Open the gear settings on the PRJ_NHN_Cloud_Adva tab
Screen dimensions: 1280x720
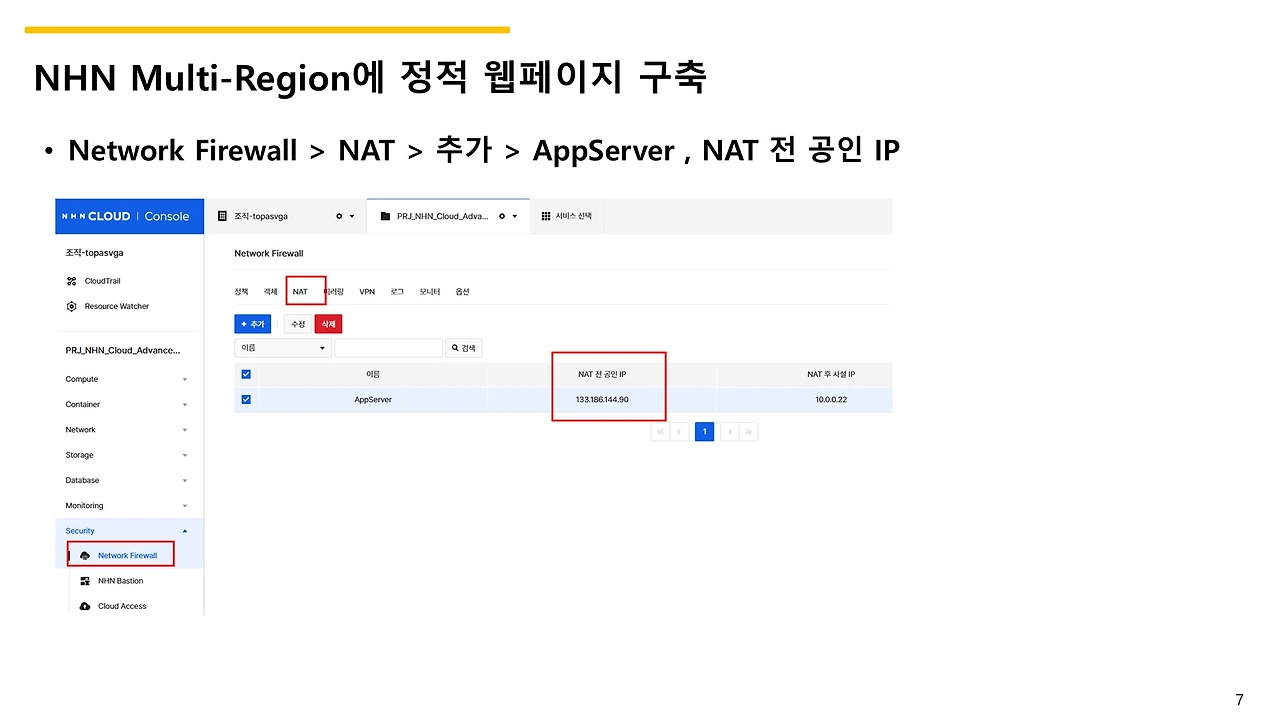pyautogui.click(x=503, y=216)
